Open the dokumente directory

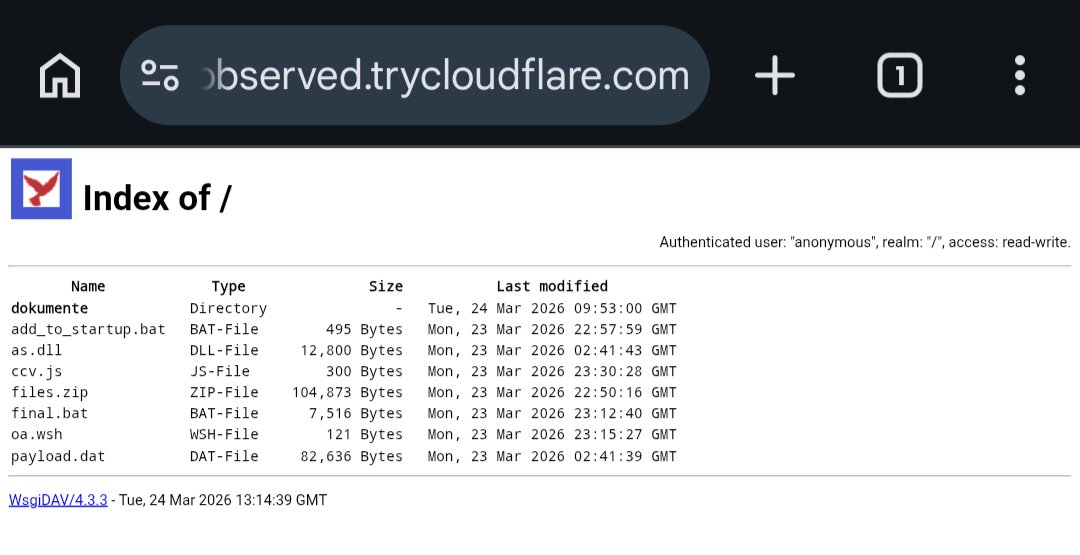(x=49, y=308)
